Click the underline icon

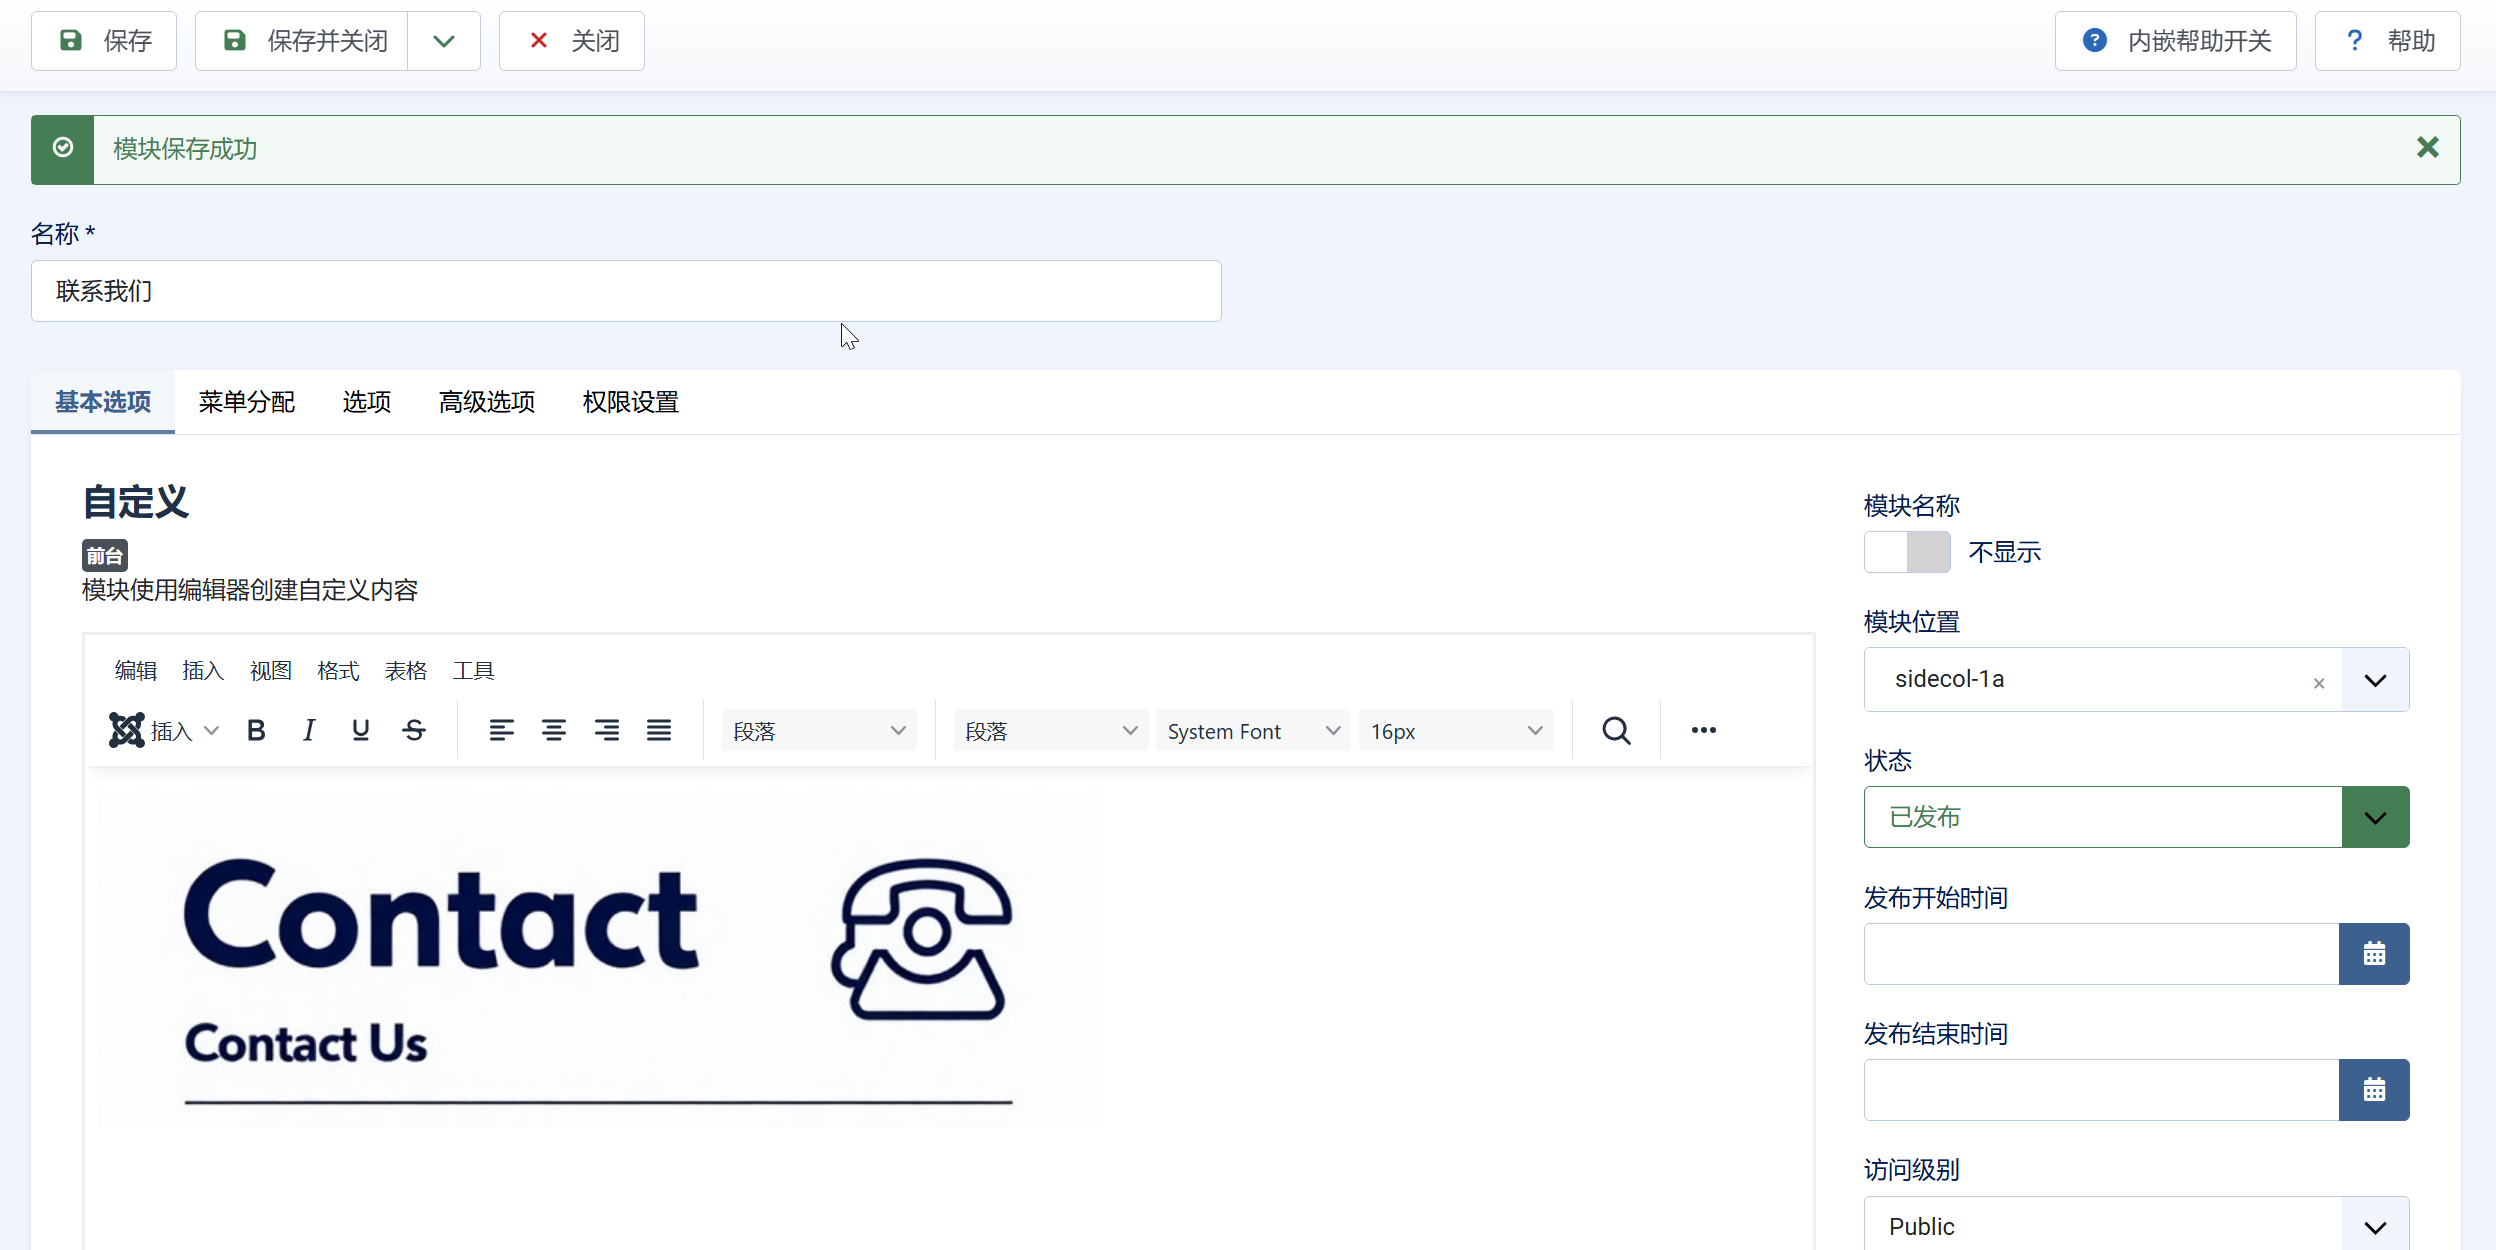(x=361, y=731)
